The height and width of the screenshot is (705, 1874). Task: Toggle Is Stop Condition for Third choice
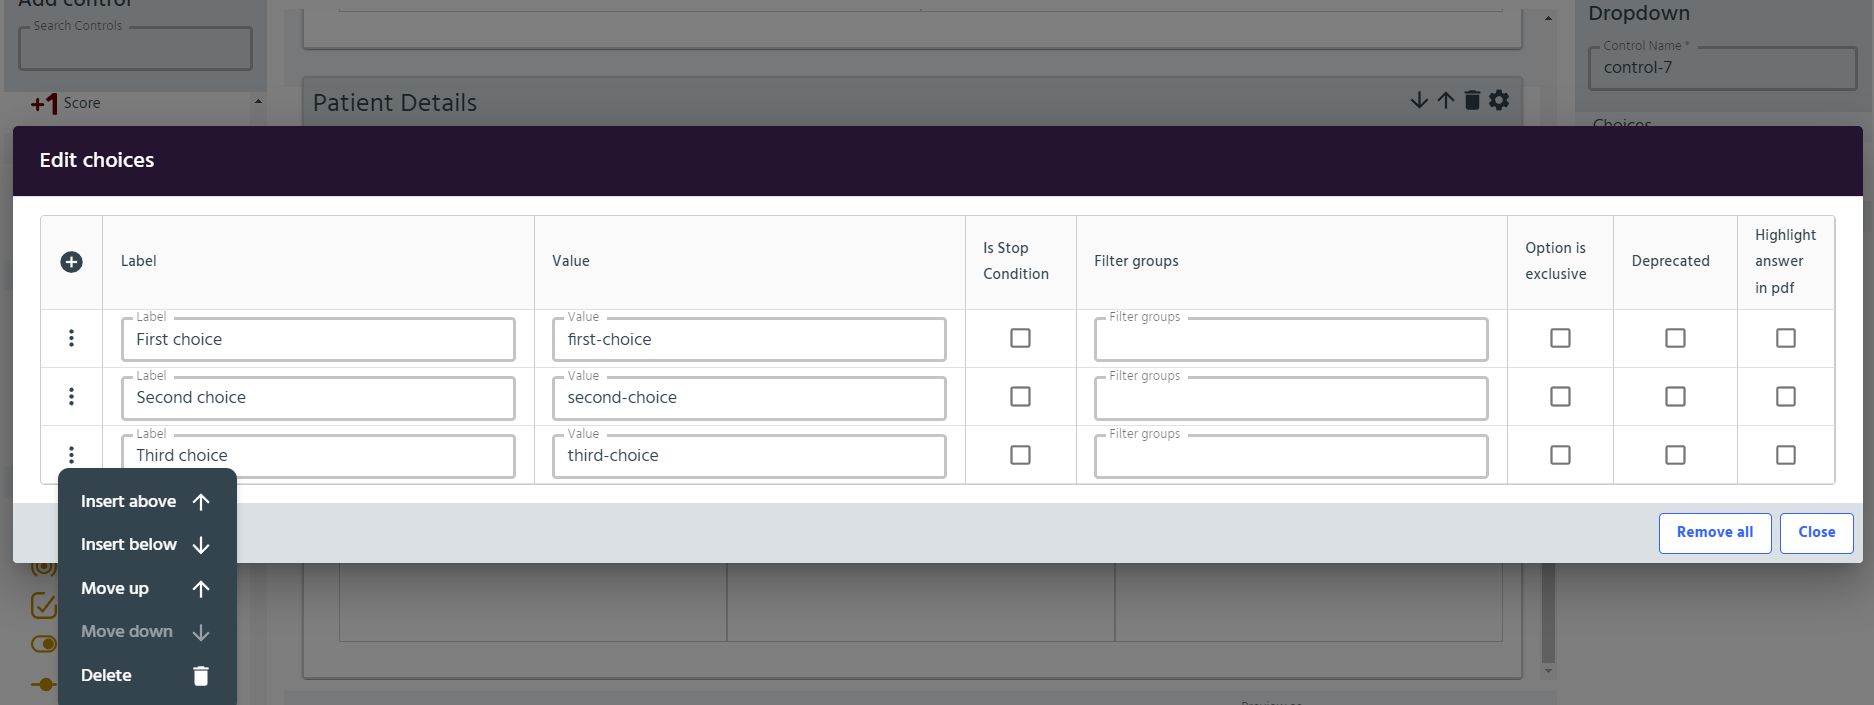pos(1020,455)
